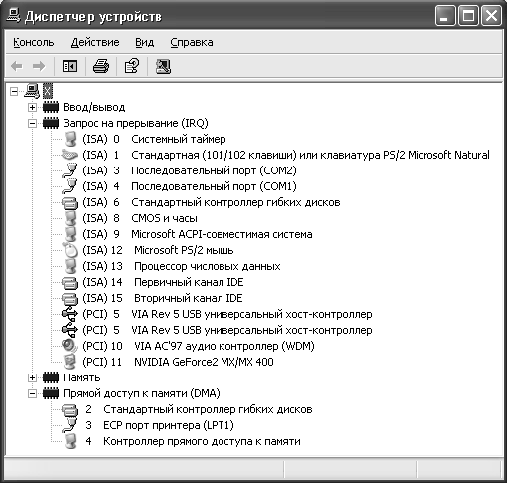Collapse the Запрос на прерывание (IRQ) node
Image resolution: width=507 pixels, height=483 pixels.
coord(32,123)
